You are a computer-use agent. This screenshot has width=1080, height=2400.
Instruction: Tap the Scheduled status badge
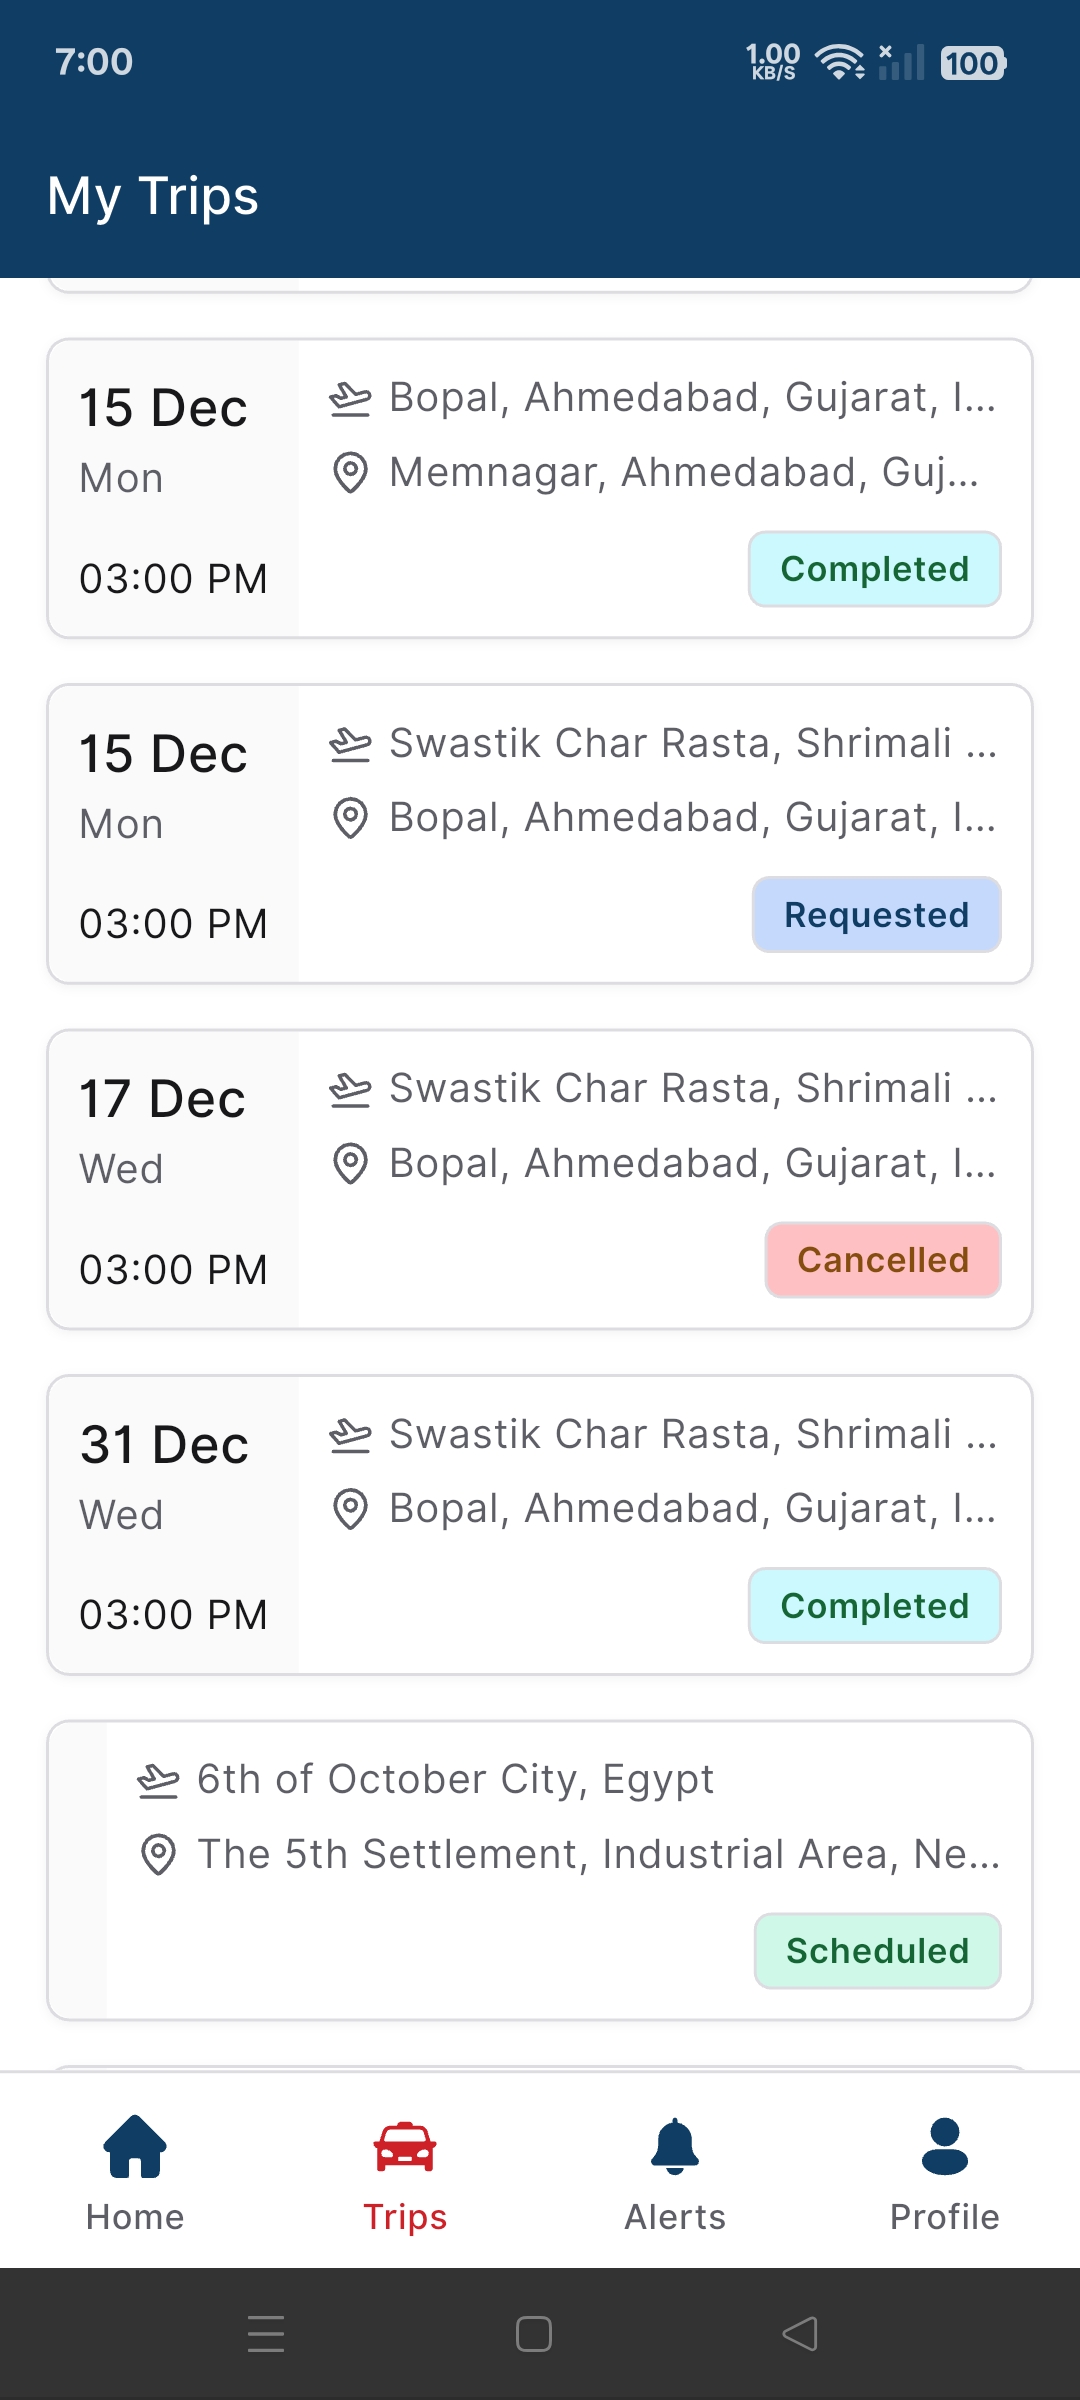coord(877,1951)
